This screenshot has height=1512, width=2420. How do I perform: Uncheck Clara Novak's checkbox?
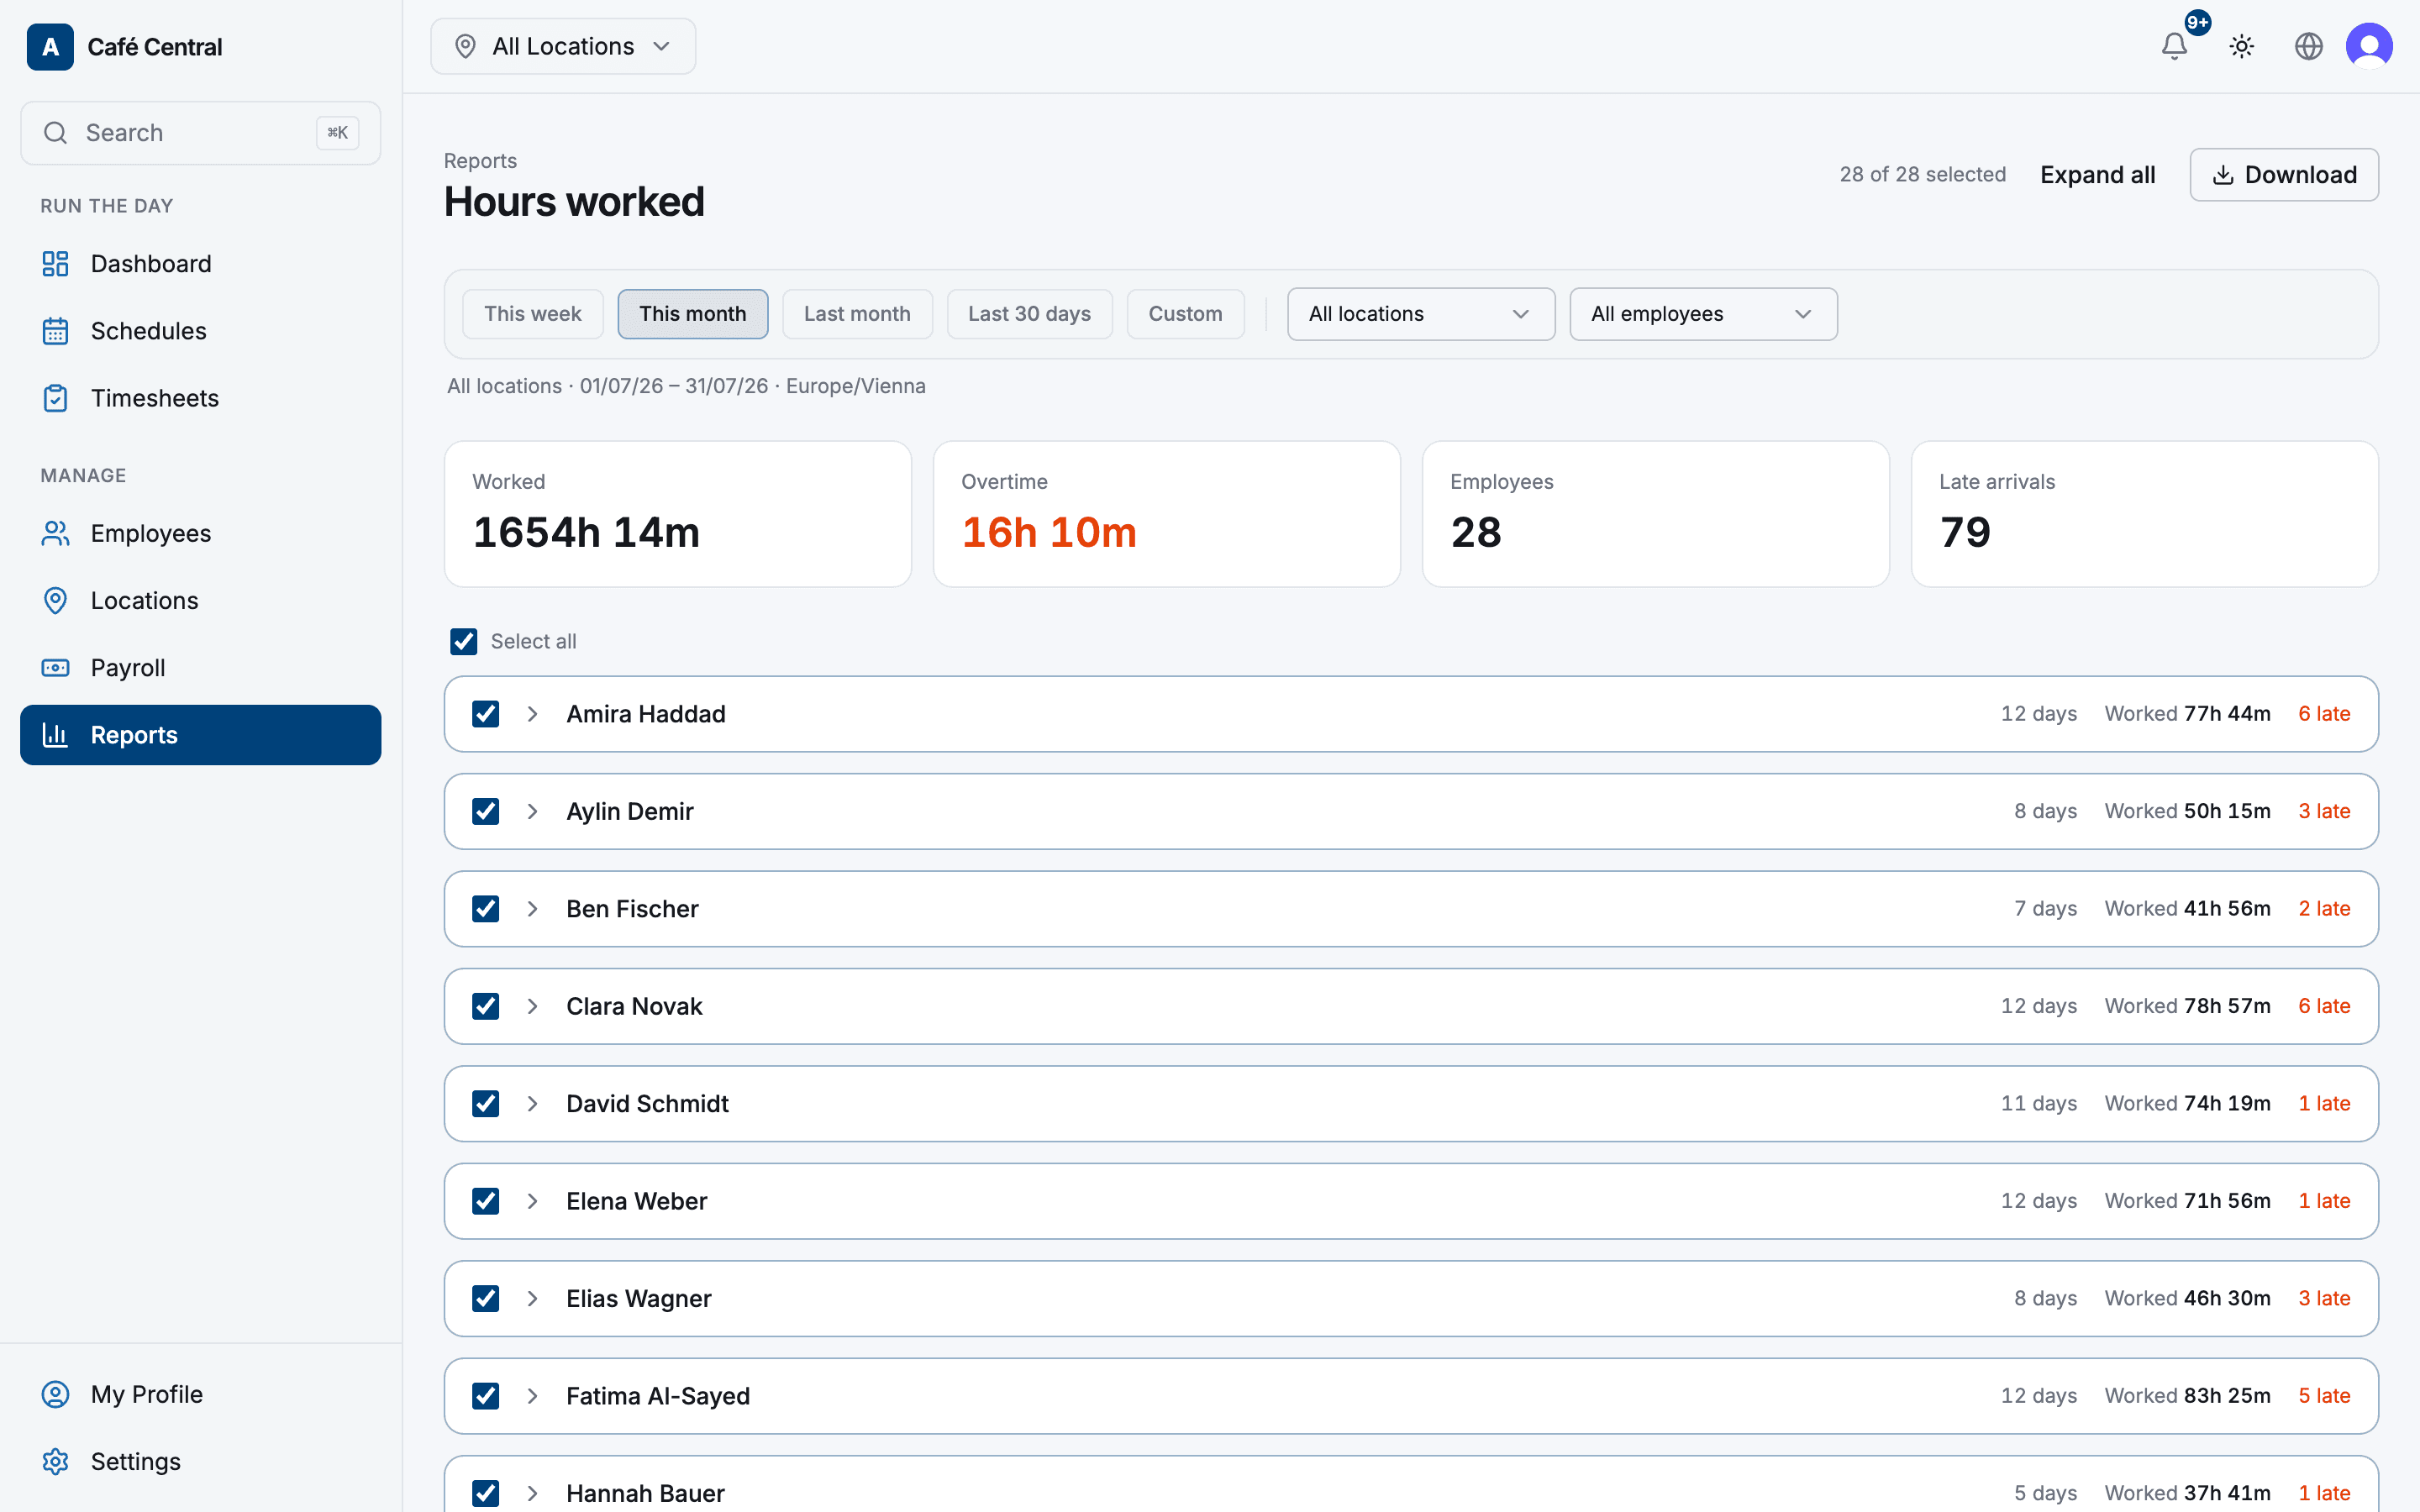[x=485, y=1006]
